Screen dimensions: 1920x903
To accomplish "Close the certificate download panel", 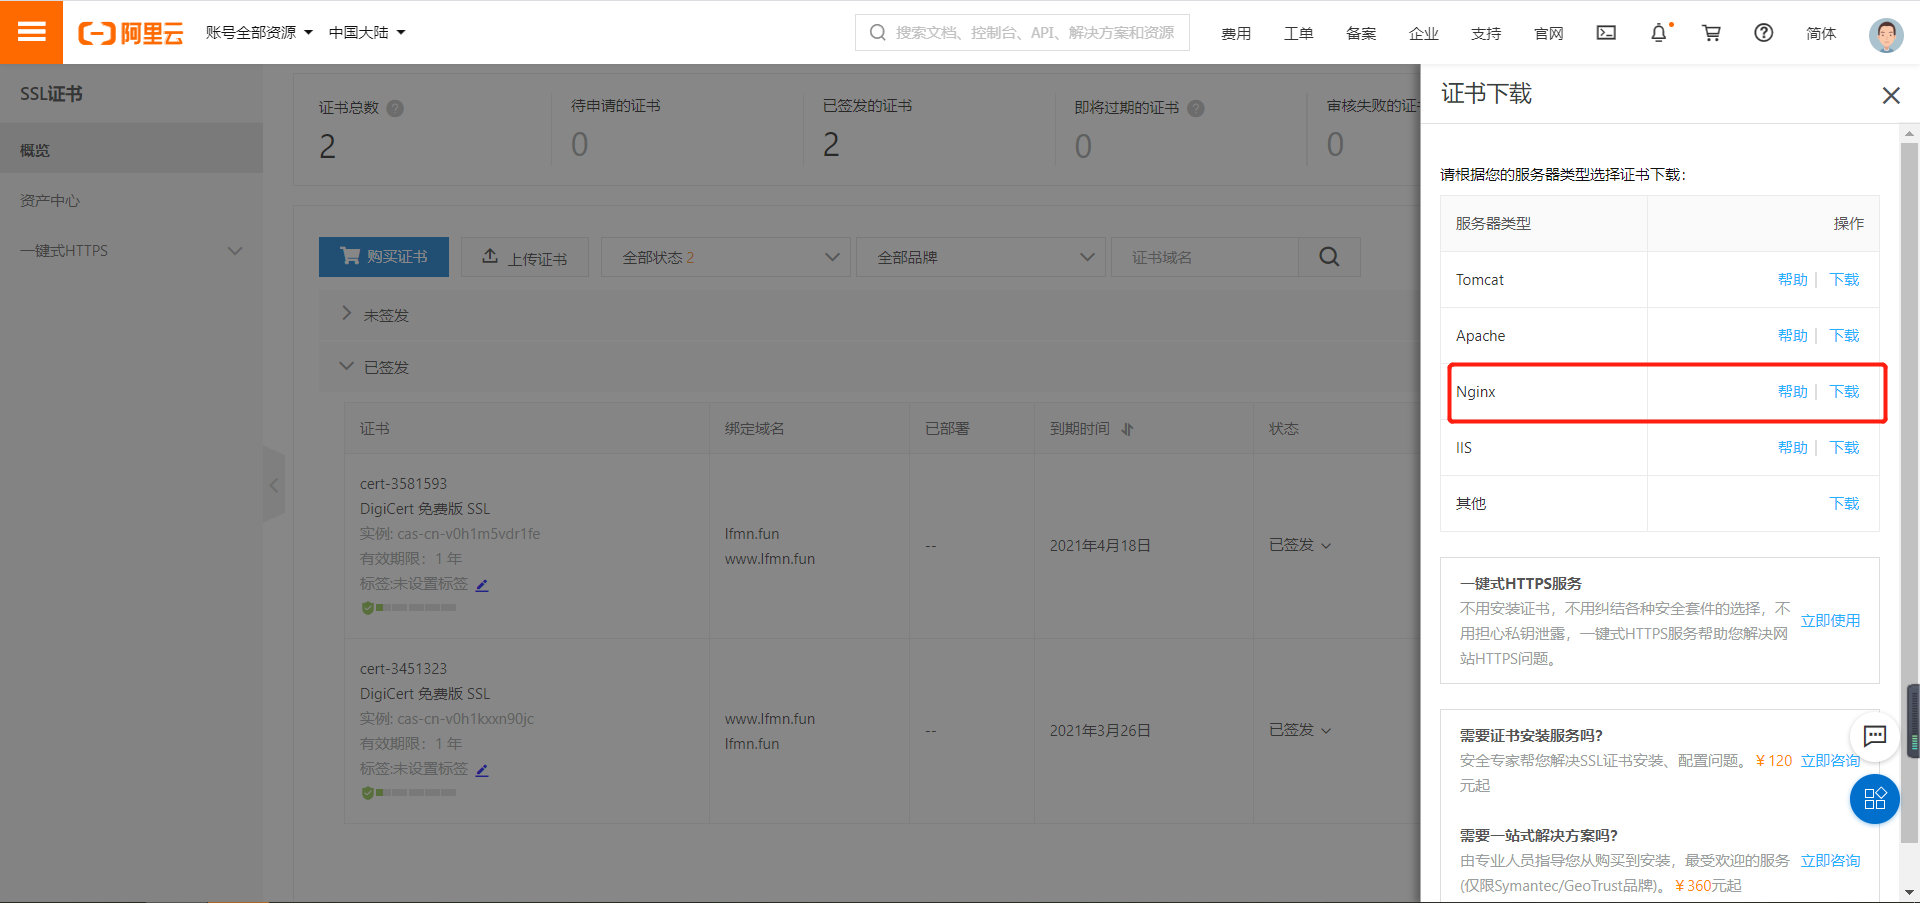I will 1891,95.
